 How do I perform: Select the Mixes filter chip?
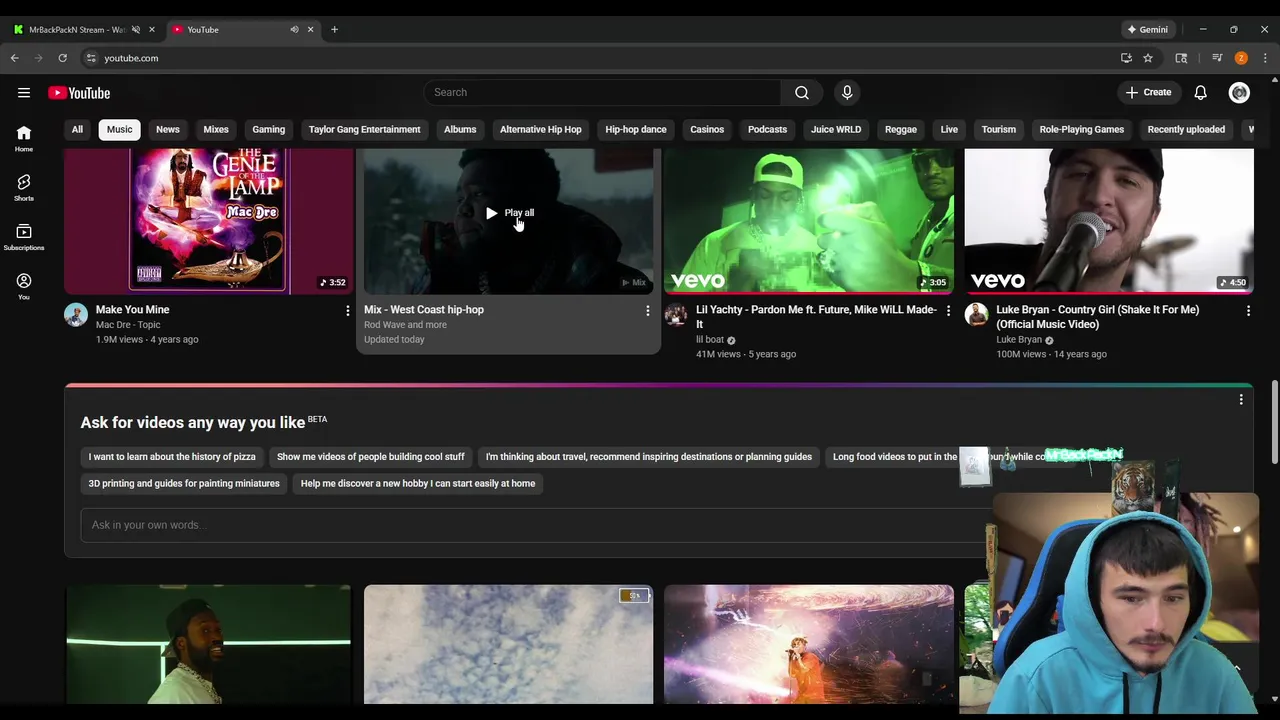pos(216,129)
